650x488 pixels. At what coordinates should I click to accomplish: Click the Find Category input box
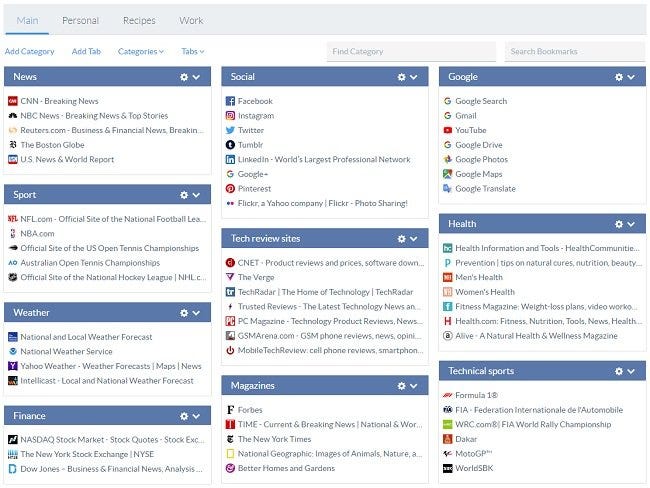(410, 51)
